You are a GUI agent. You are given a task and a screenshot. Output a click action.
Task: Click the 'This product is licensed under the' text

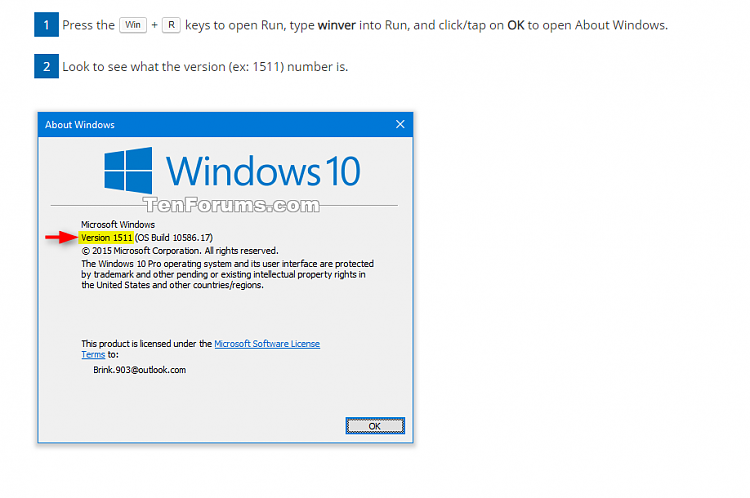click(146, 343)
